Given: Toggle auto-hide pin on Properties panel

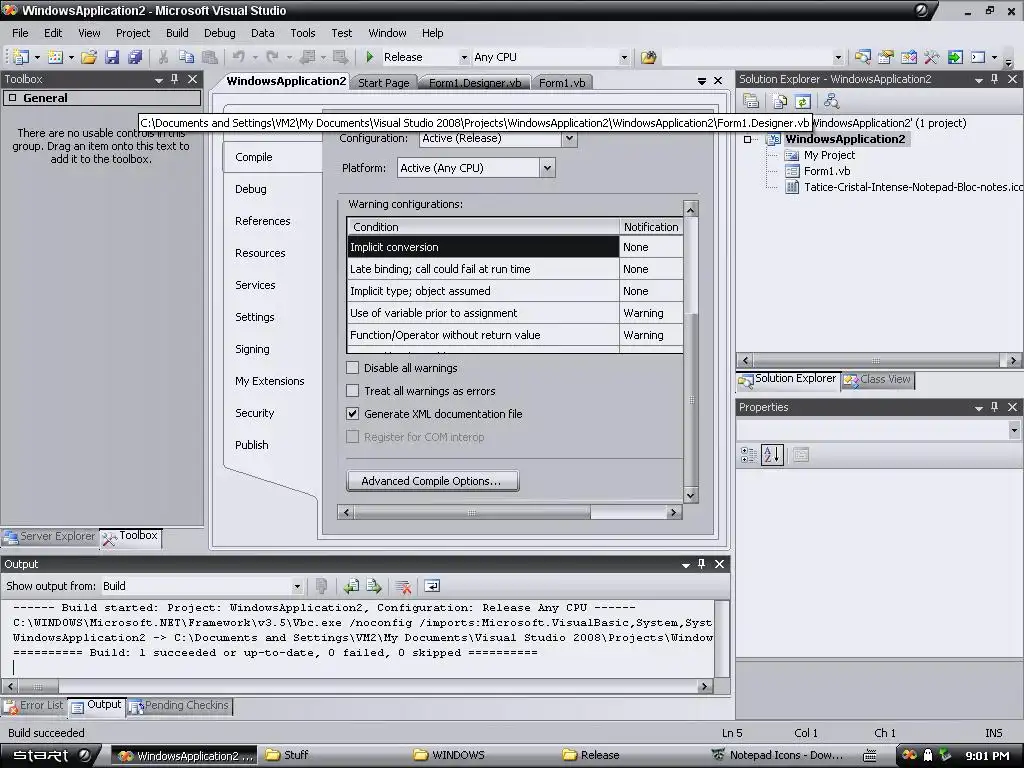Looking at the screenshot, I should point(995,407).
